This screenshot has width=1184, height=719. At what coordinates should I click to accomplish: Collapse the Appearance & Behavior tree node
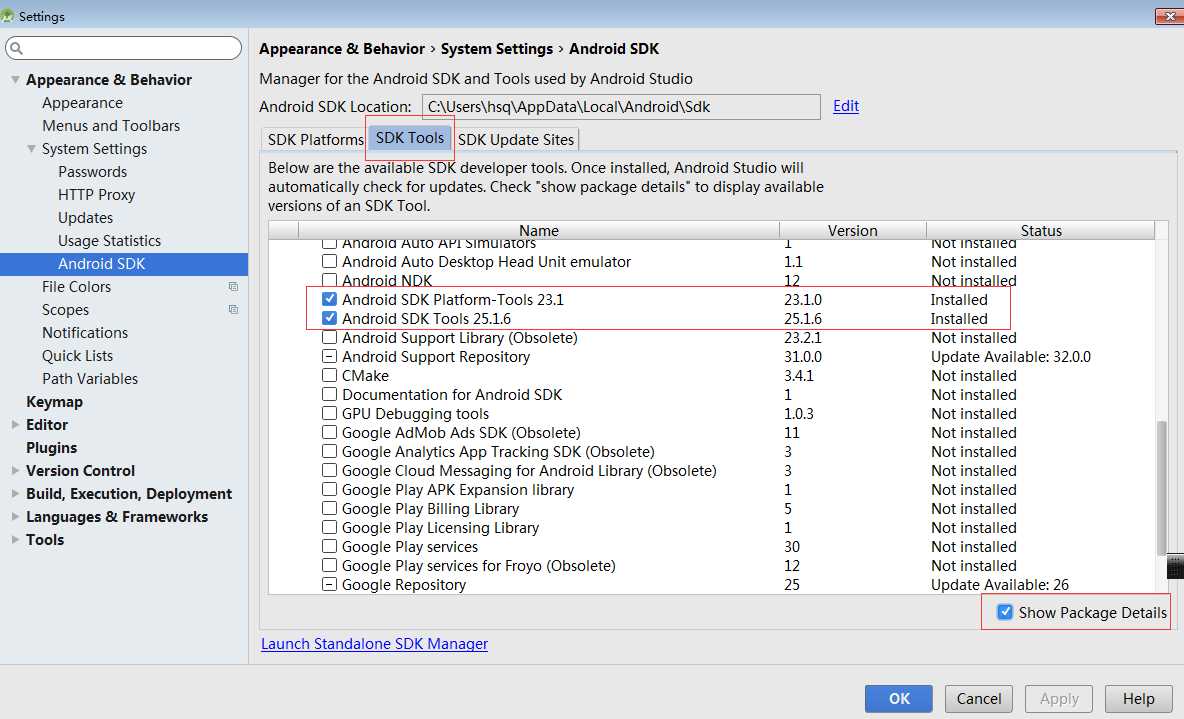(15, 79)
